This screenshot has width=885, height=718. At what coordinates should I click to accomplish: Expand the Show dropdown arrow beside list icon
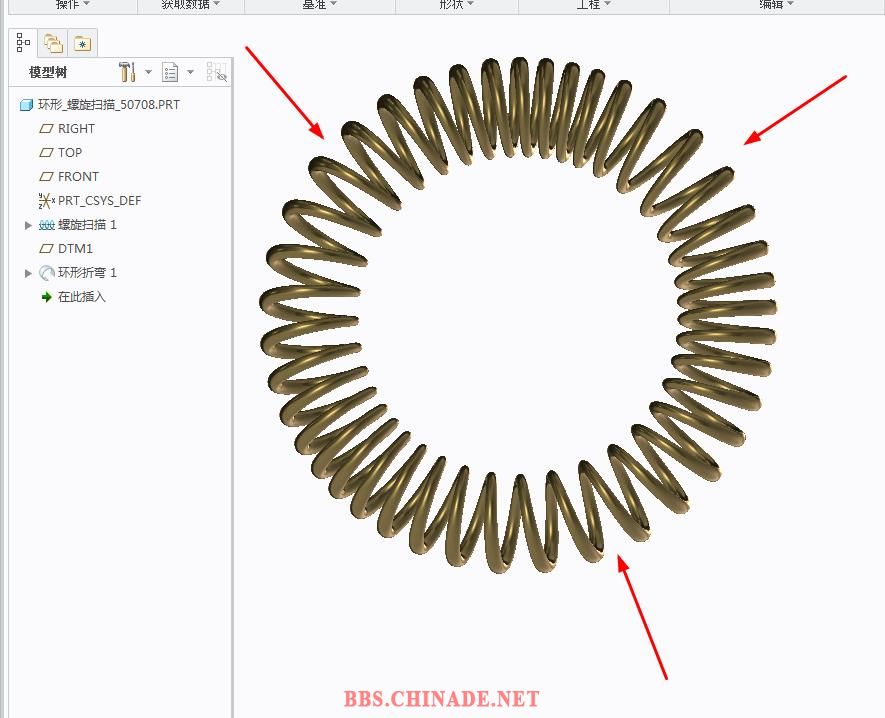(x=191, y=72)
